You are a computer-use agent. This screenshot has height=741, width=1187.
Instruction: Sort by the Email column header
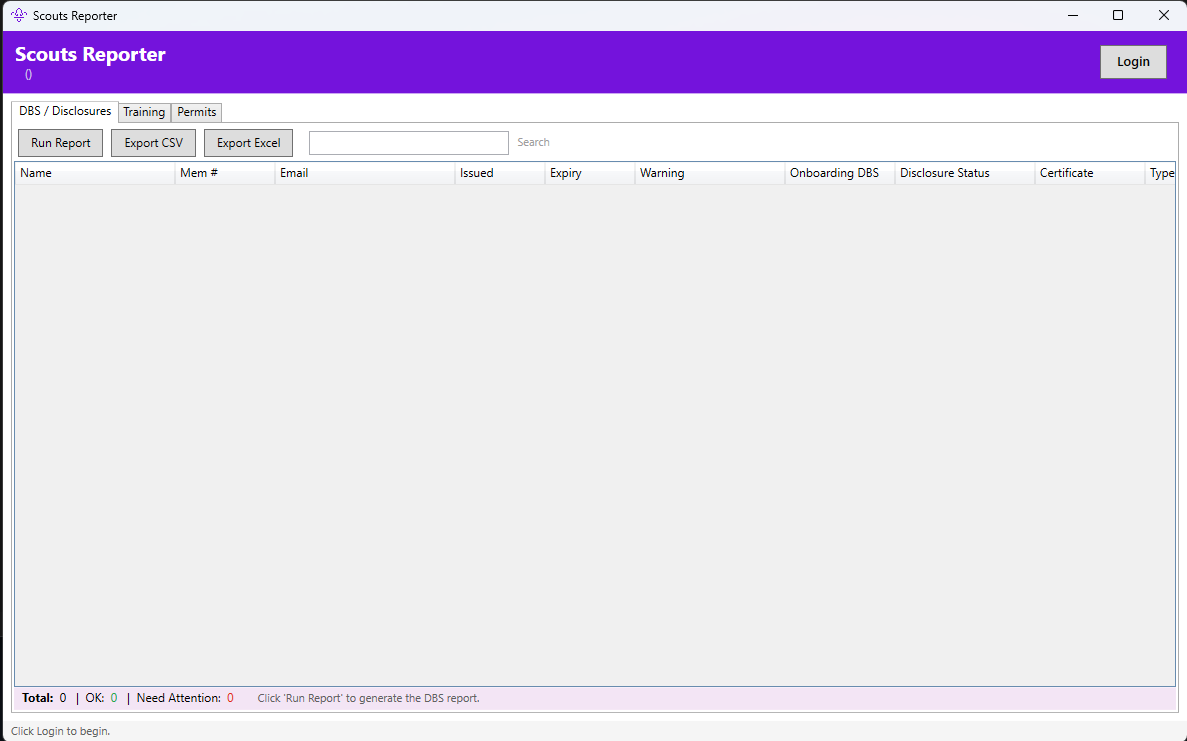(x=365, y=173)
